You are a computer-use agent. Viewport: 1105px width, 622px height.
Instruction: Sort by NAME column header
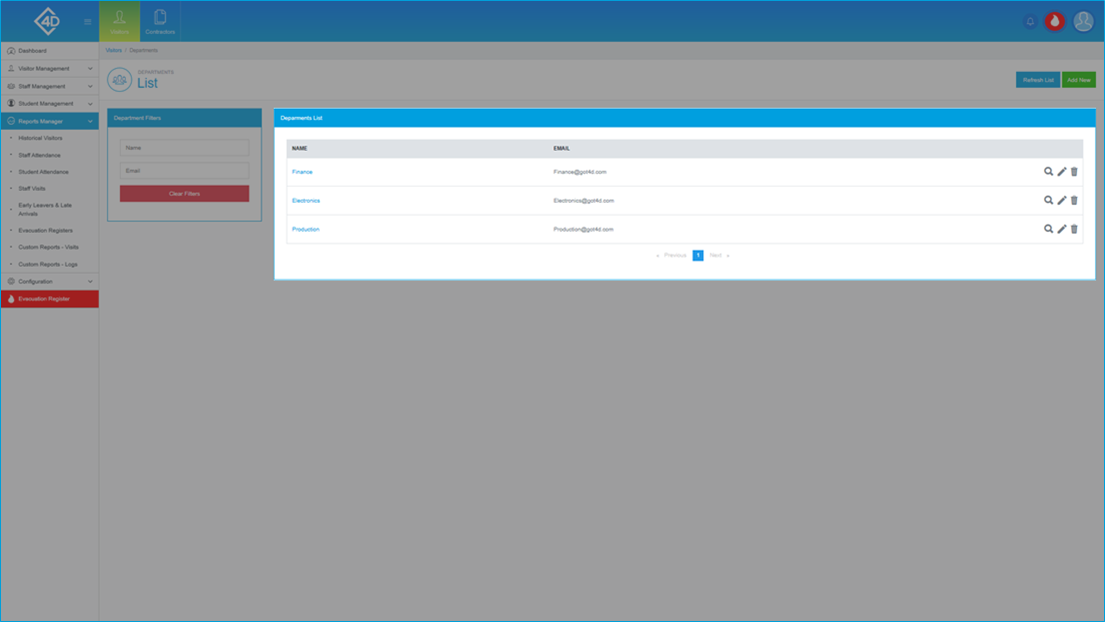[x=300, y=149]
